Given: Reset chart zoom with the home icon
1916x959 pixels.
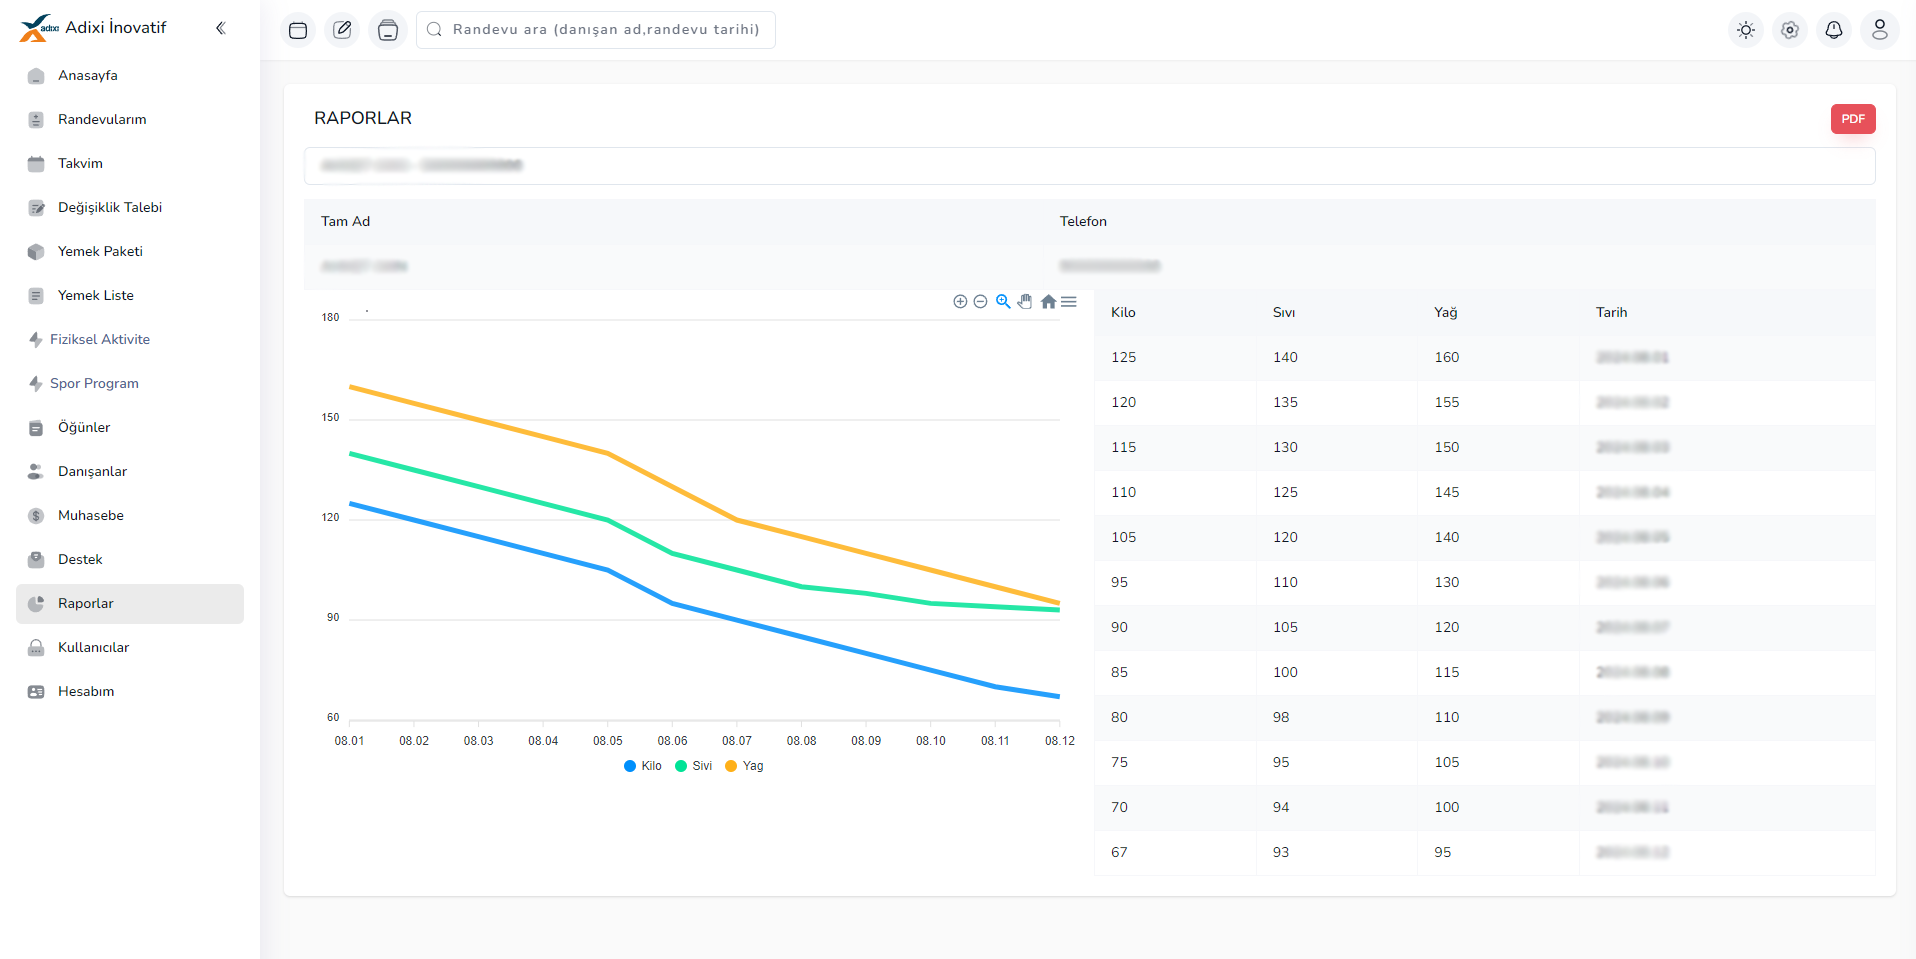Looking at the screenshot, I should click(x=1048, y=302).
